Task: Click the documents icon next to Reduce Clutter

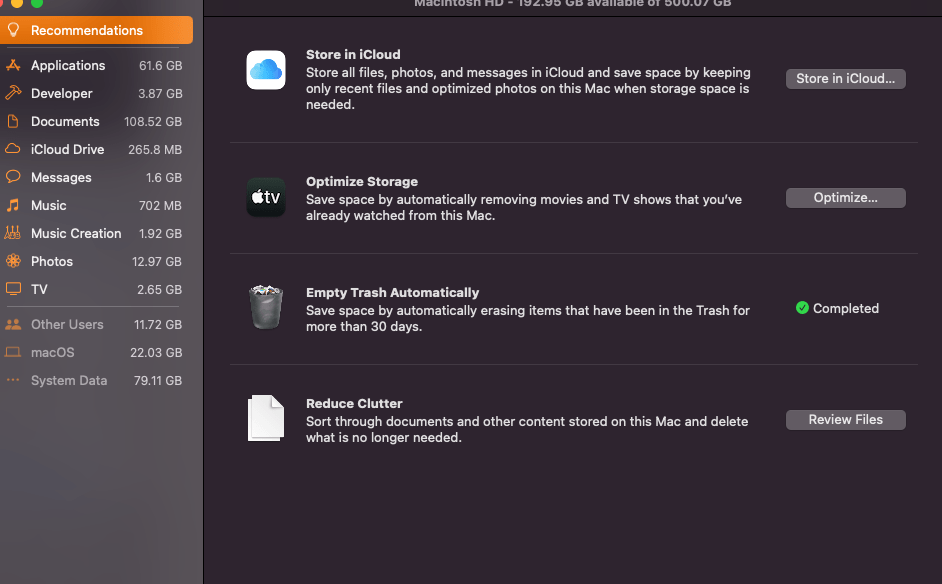Action: [265, 418]
